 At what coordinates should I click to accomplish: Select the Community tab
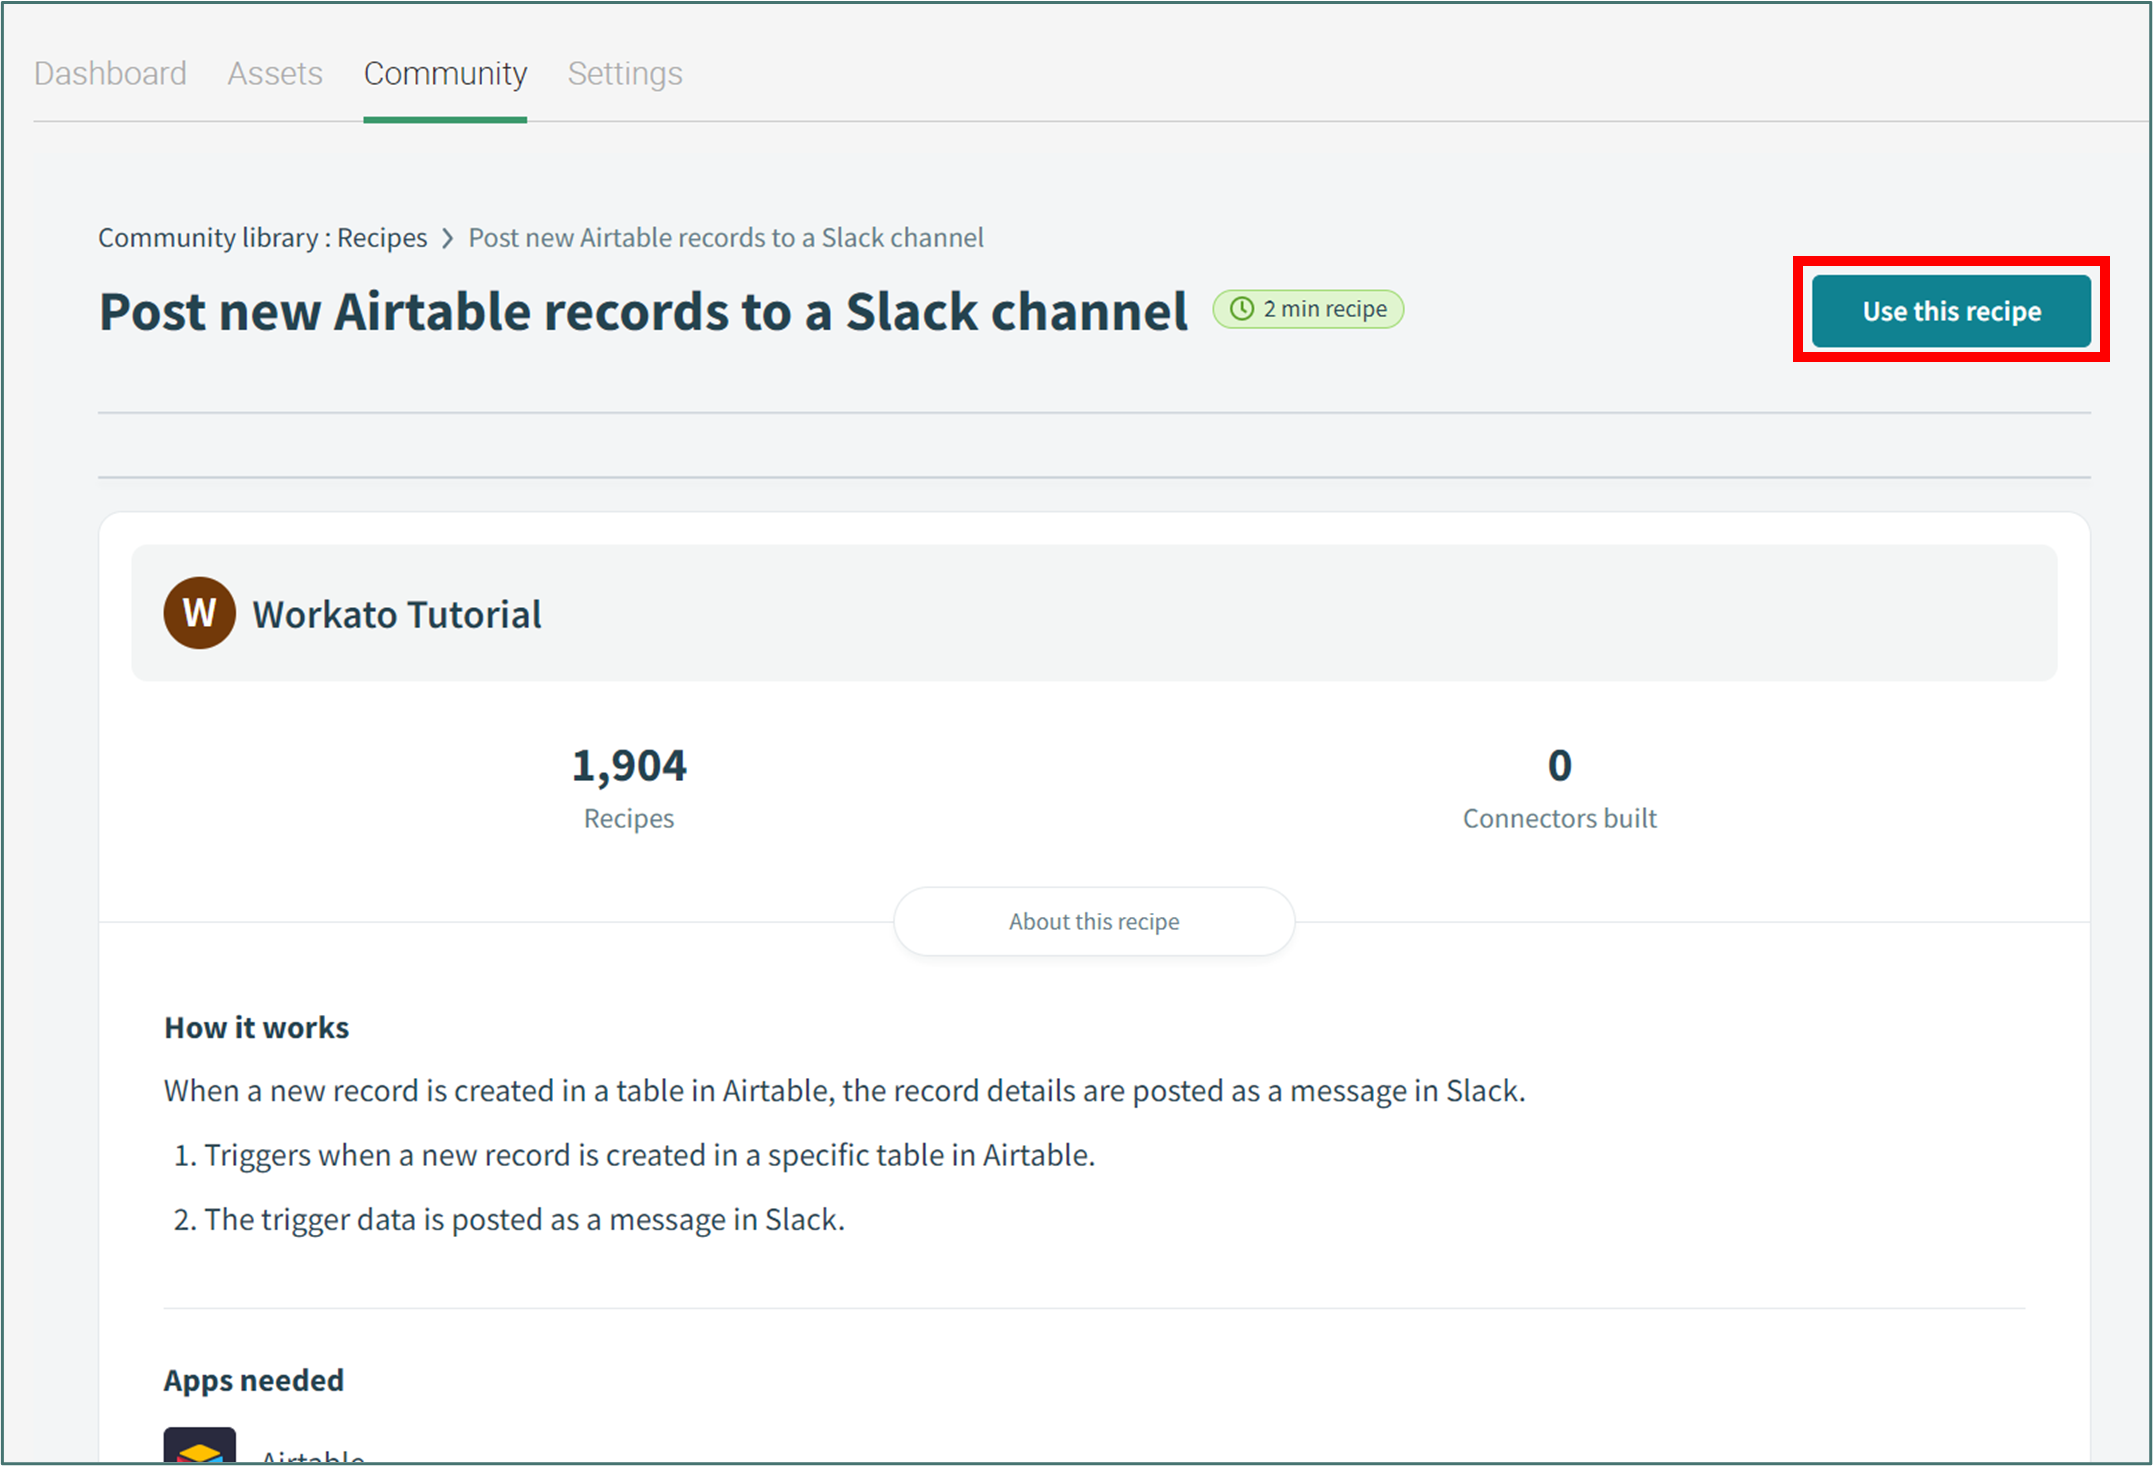(x=445, y=73)
